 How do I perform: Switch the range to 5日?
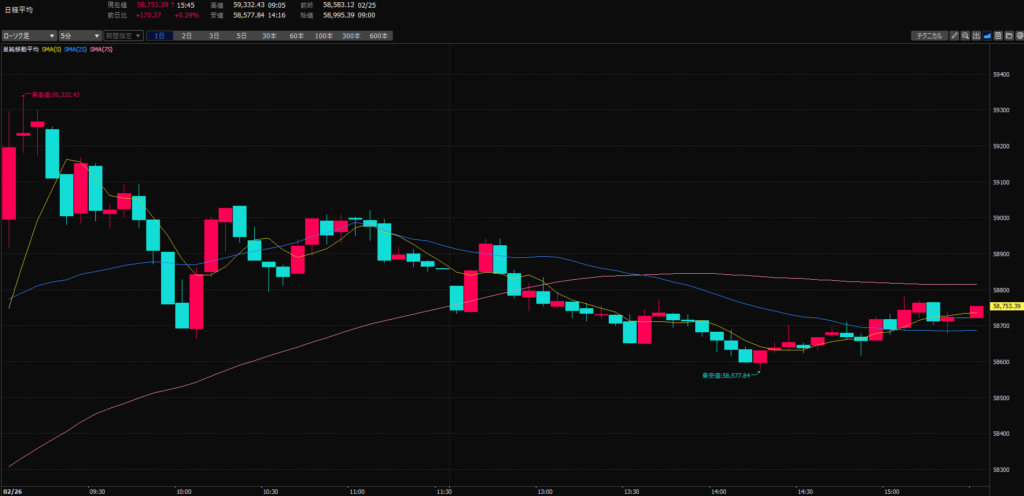(x=241, y=36)
